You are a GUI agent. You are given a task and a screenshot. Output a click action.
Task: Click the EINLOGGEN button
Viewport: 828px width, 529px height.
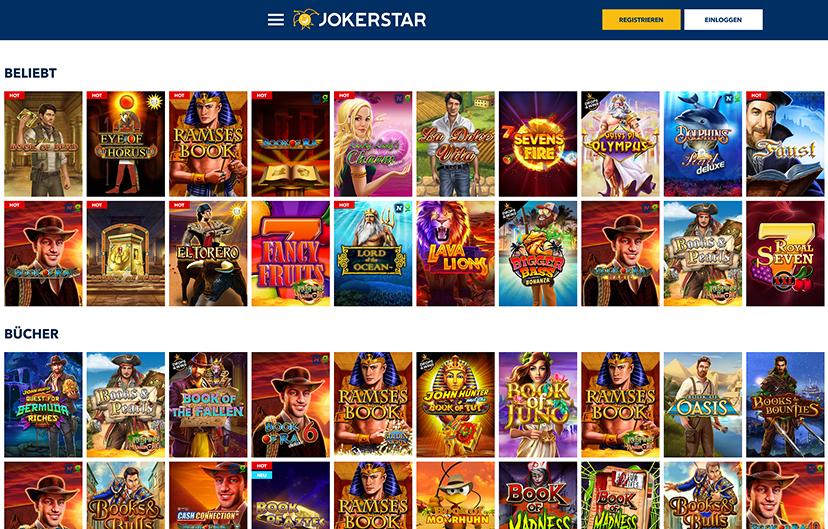723,20
